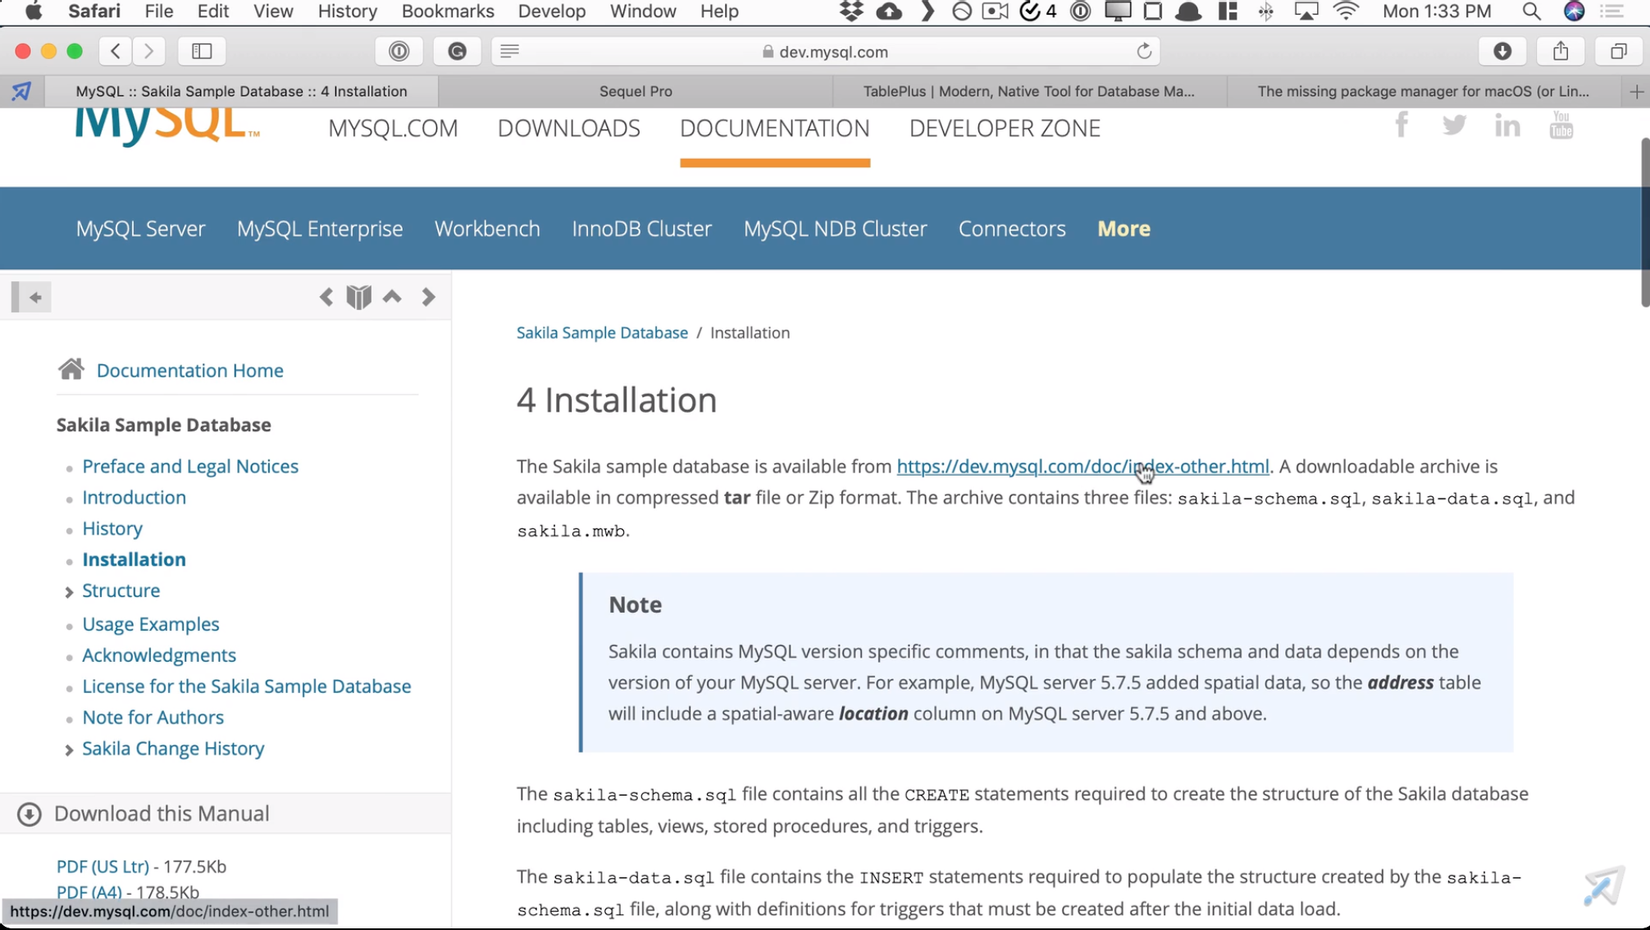Open the pinned paper-plane tab
Image resolution: width=1650 pixels, height=930 pixels.
pyautogui.click(x=21, y=91)
